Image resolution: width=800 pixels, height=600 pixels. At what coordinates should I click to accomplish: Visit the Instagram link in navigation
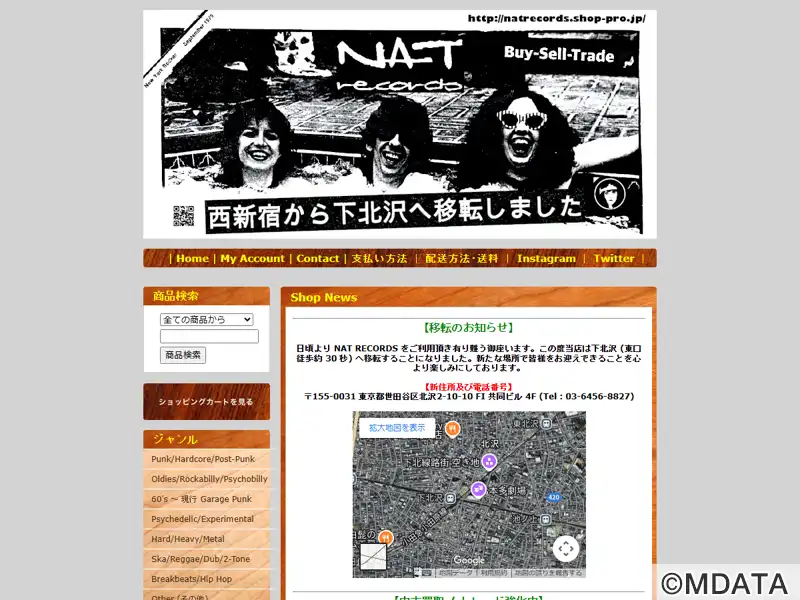tap(546, 258)
